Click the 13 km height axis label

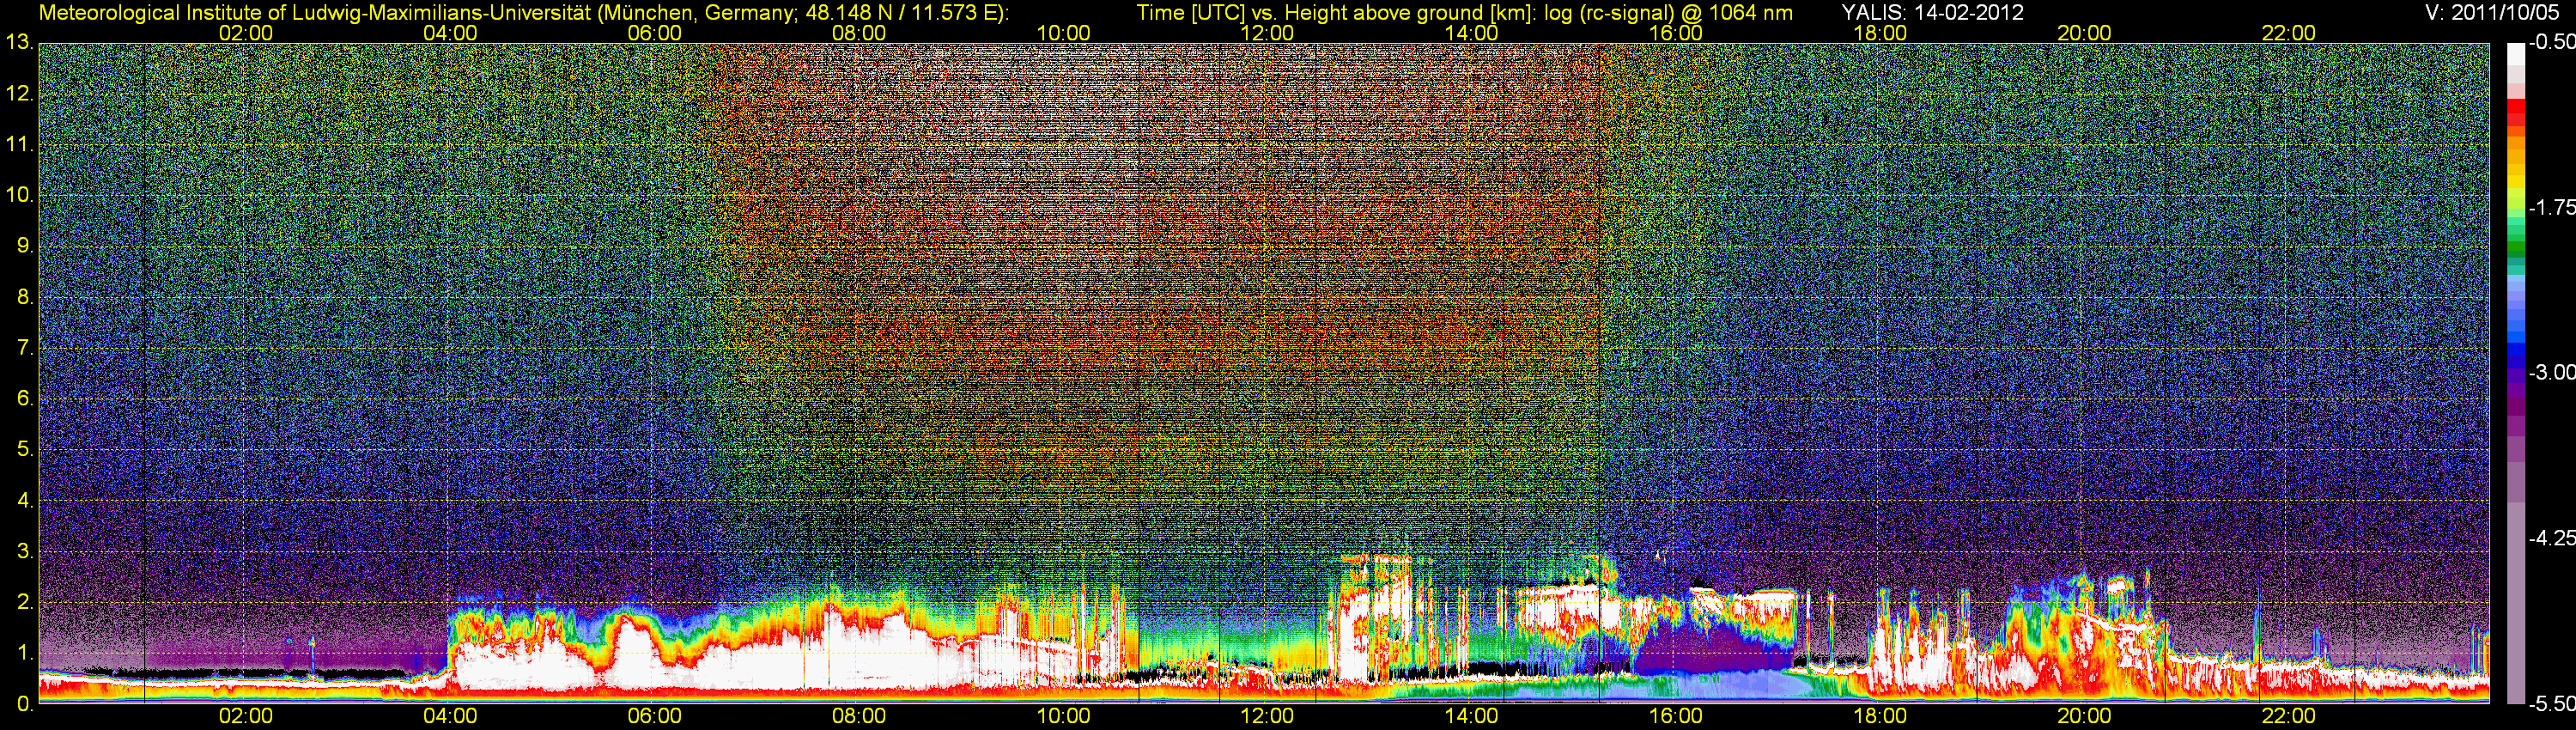(19, 43)
